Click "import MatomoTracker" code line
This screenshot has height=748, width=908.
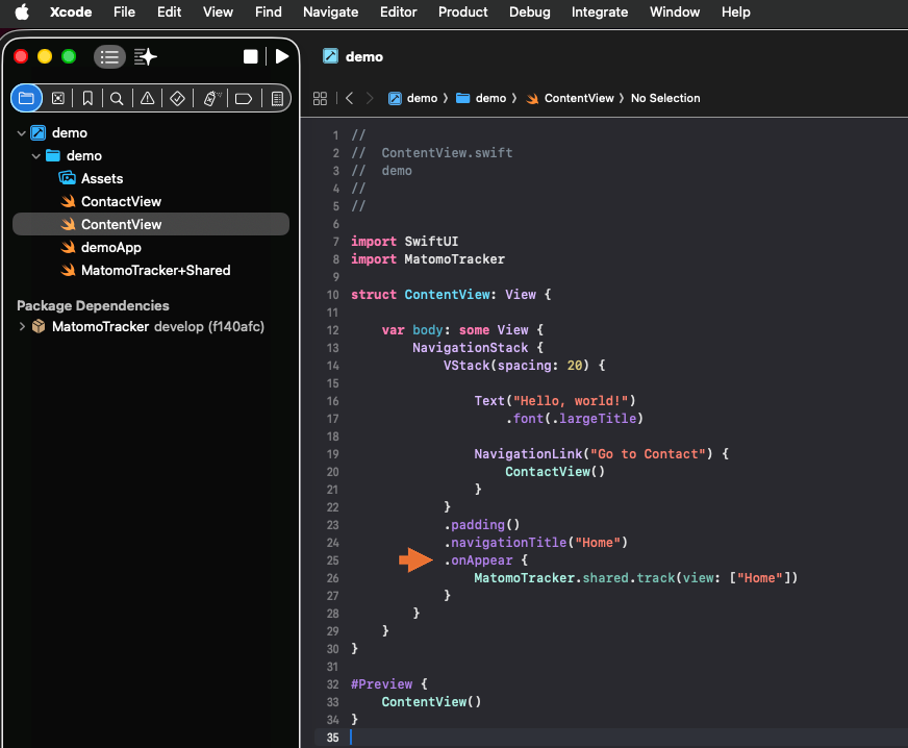[x=428, y=259]
